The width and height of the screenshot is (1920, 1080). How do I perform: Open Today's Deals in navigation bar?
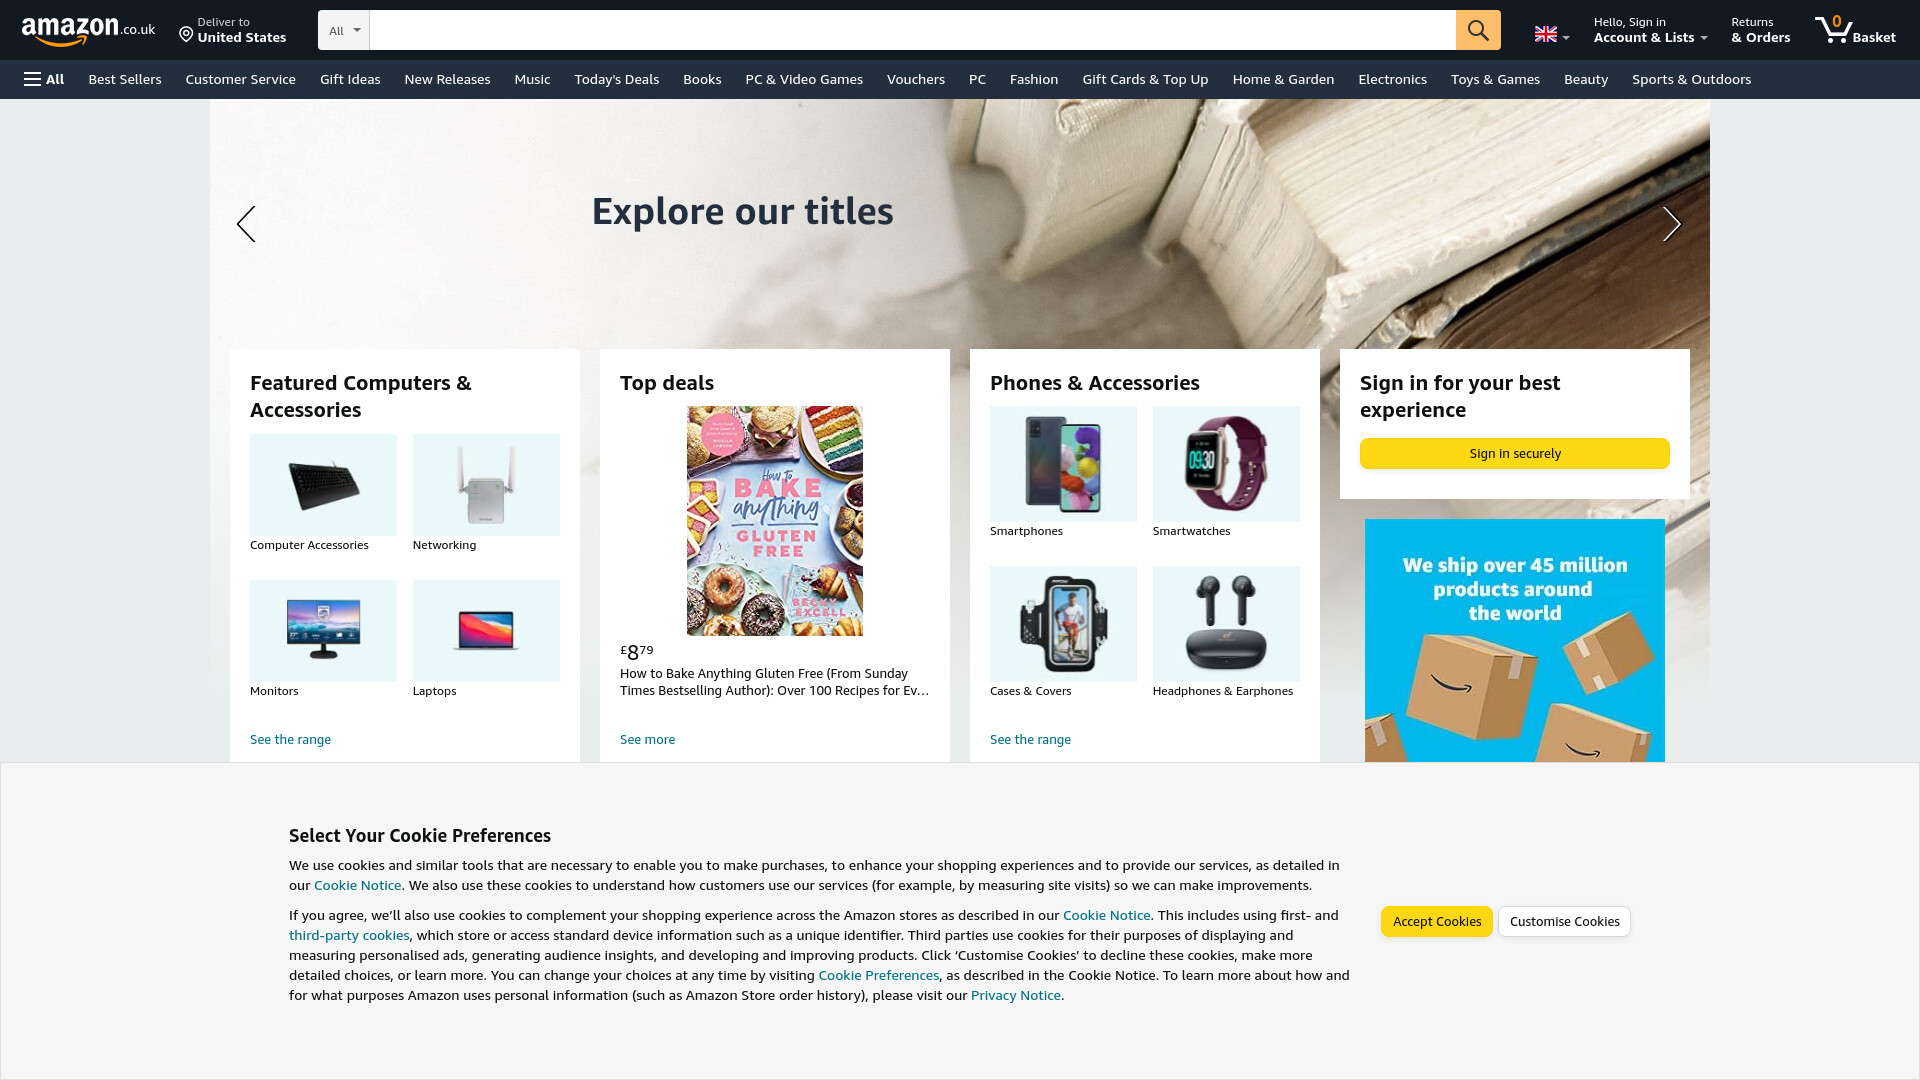coord(616,79)
